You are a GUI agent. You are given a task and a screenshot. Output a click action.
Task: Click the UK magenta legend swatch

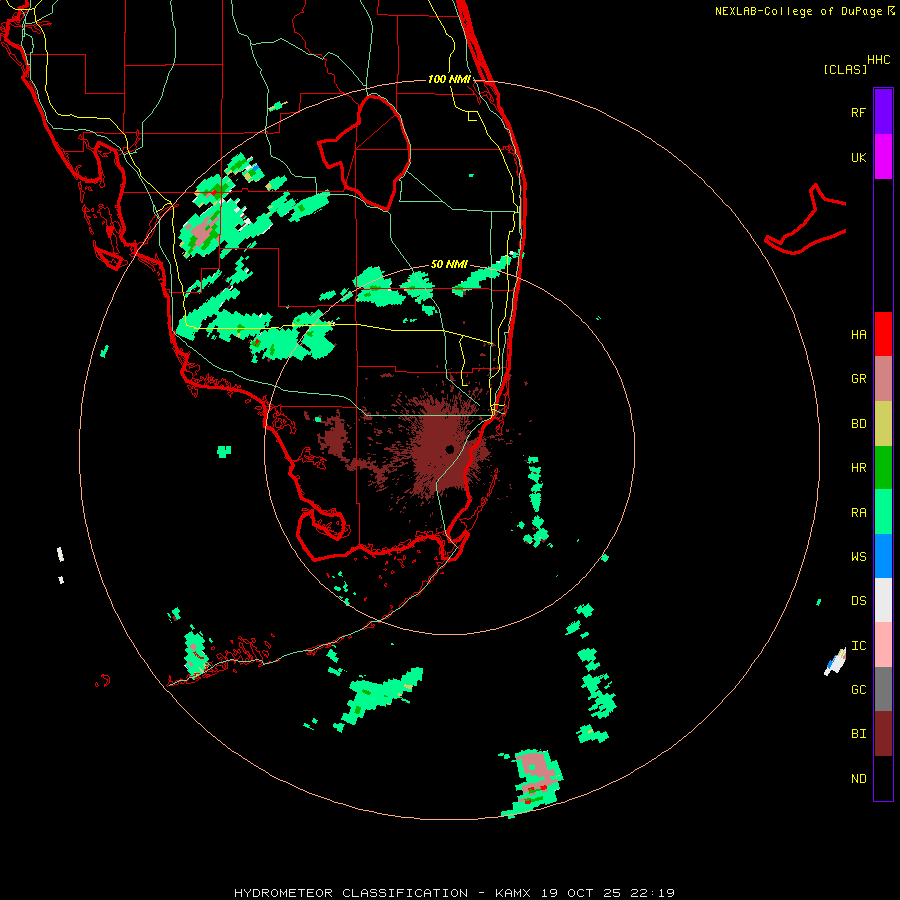883,157
